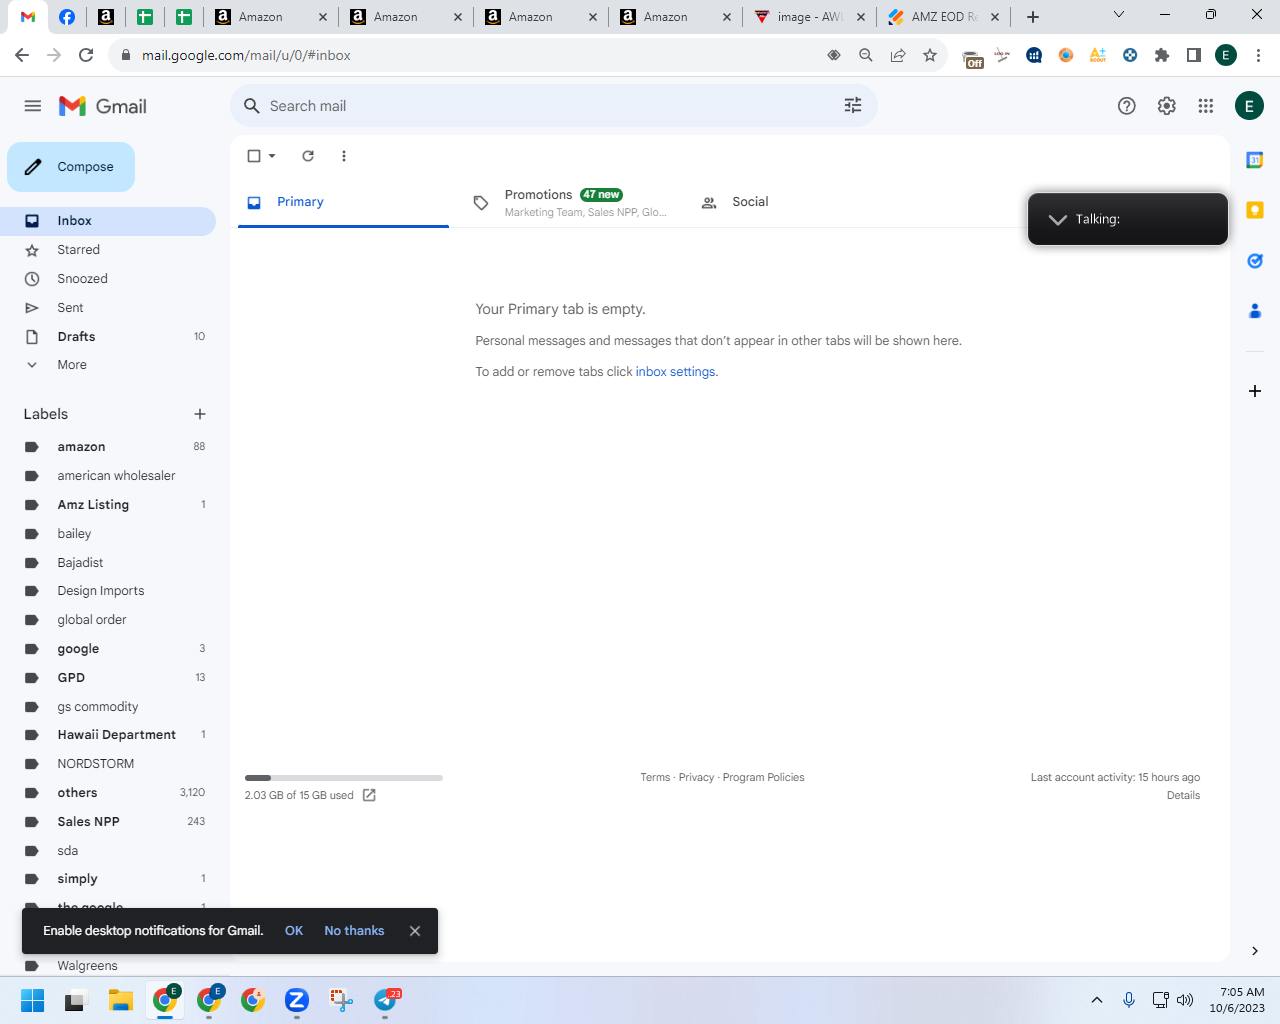Open Google Tasks side panel
1280x1024 pixels.
pos(1255,261)
